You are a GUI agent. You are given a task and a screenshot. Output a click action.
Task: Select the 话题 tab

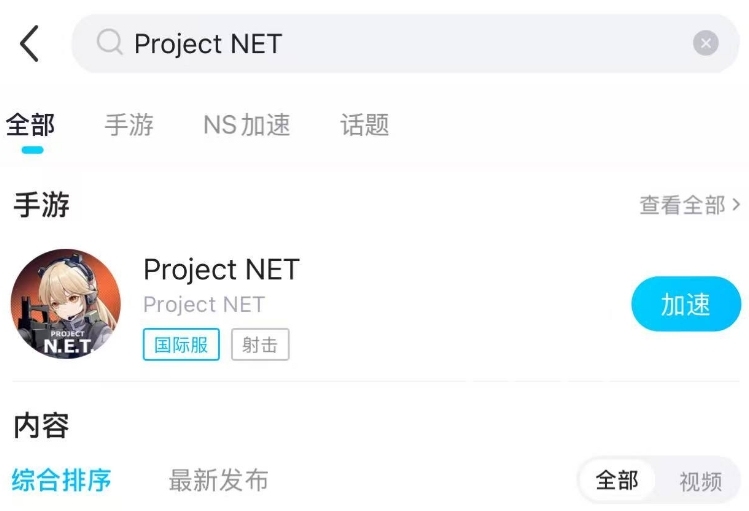[364, 125]
